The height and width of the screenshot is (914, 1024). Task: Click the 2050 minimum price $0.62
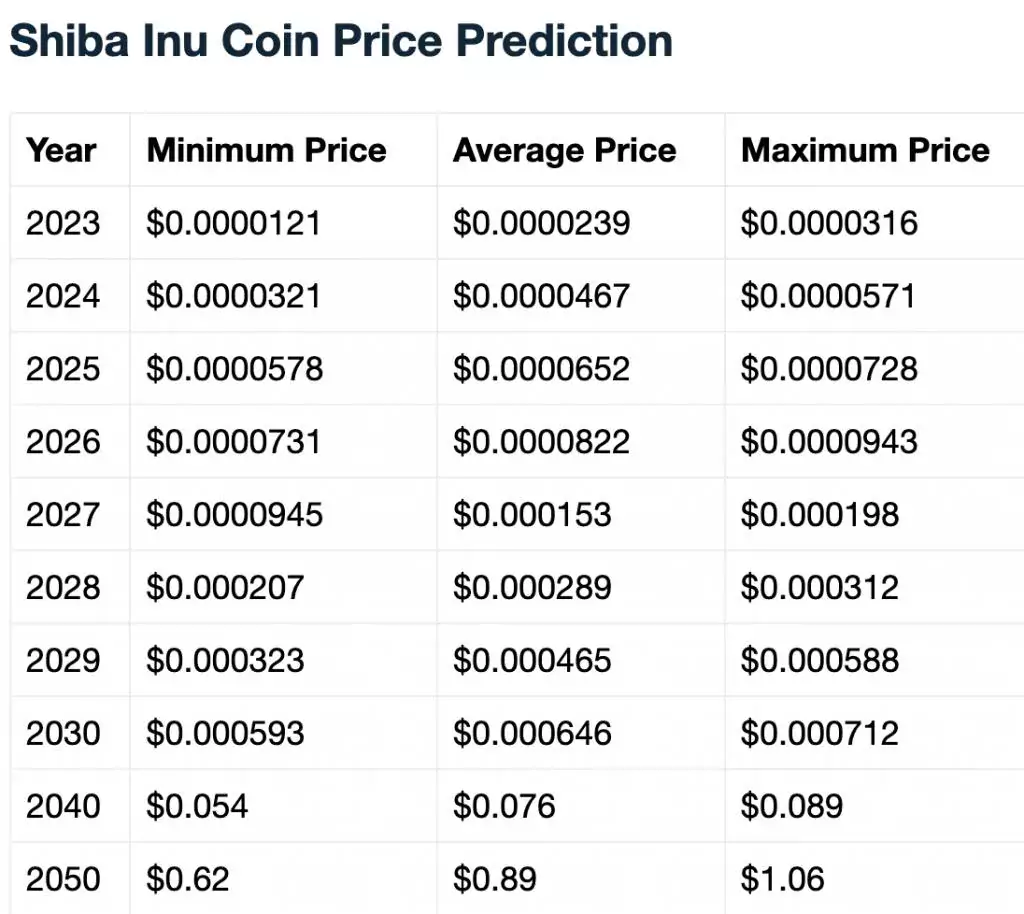(188, 879)
